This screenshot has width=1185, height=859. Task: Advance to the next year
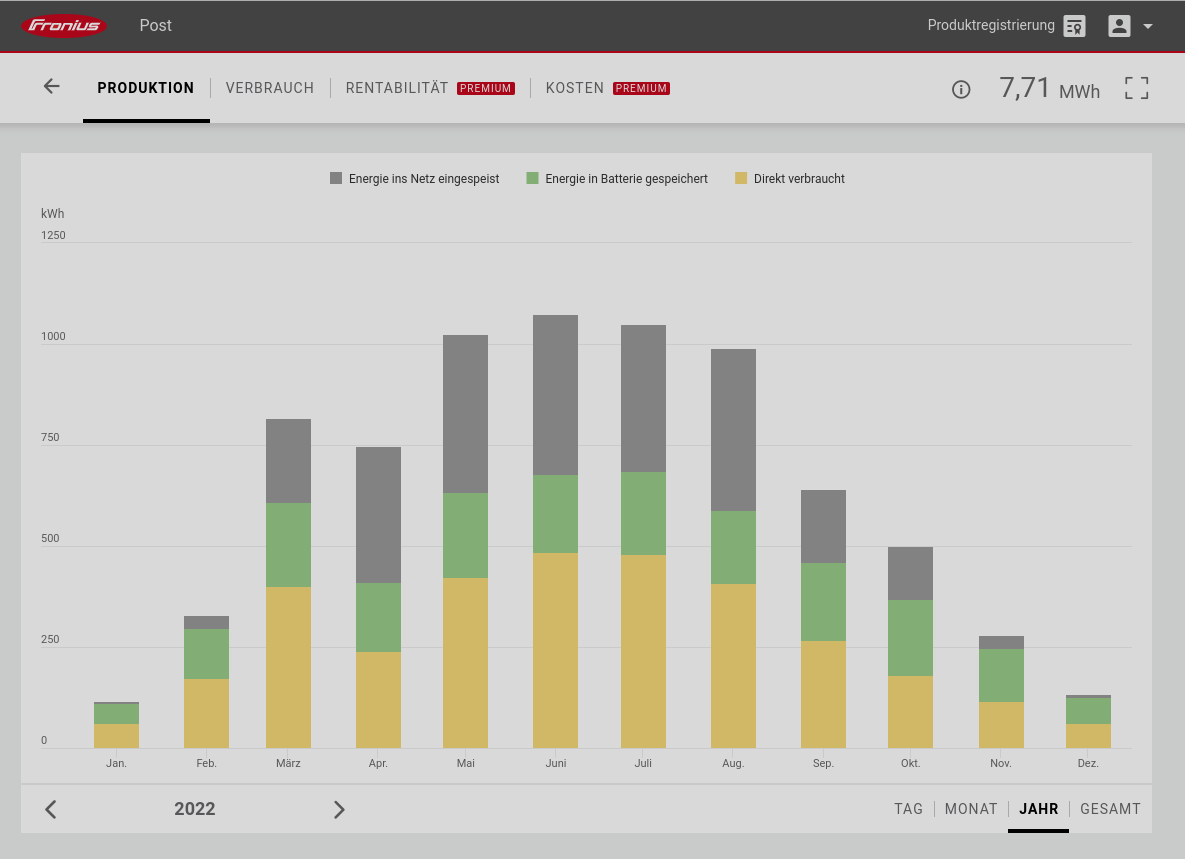[x=339, y=809]
